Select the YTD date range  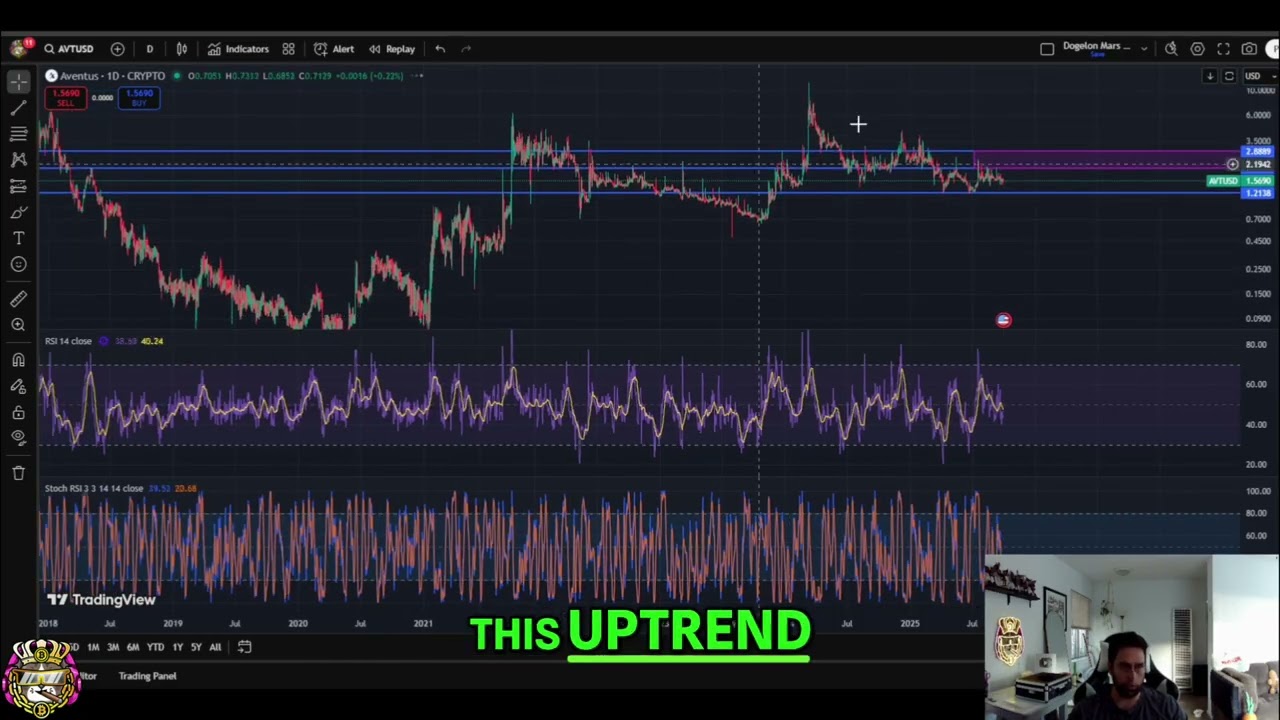155,647
